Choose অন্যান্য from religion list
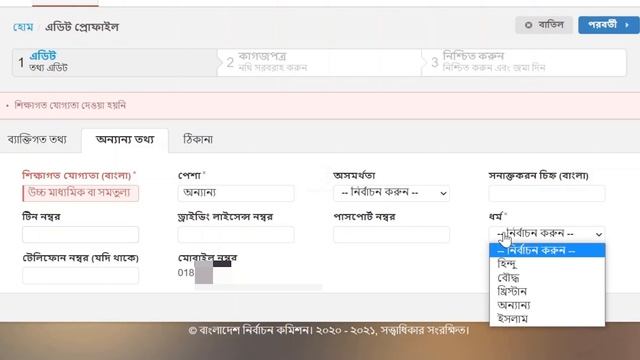This screenshot has height=360, width=640. pos(547,305)
